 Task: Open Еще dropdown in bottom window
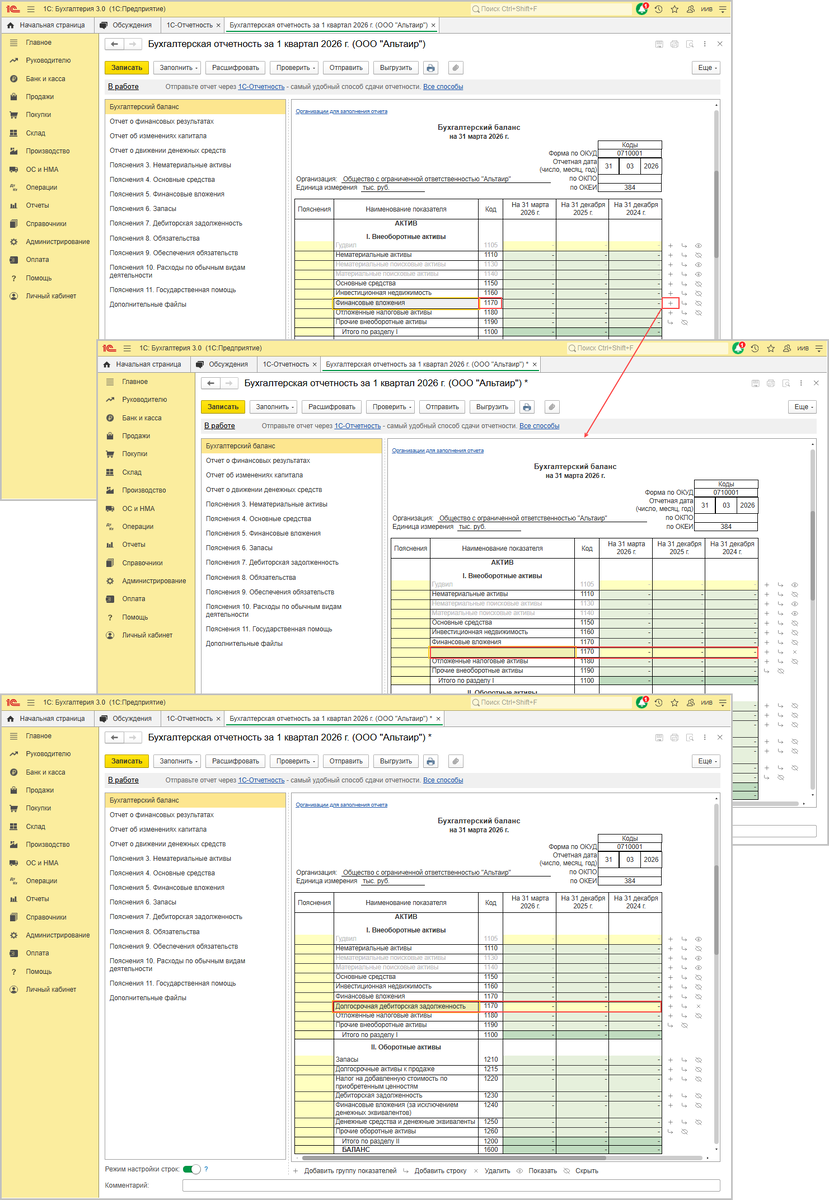[x=706, y=760]
